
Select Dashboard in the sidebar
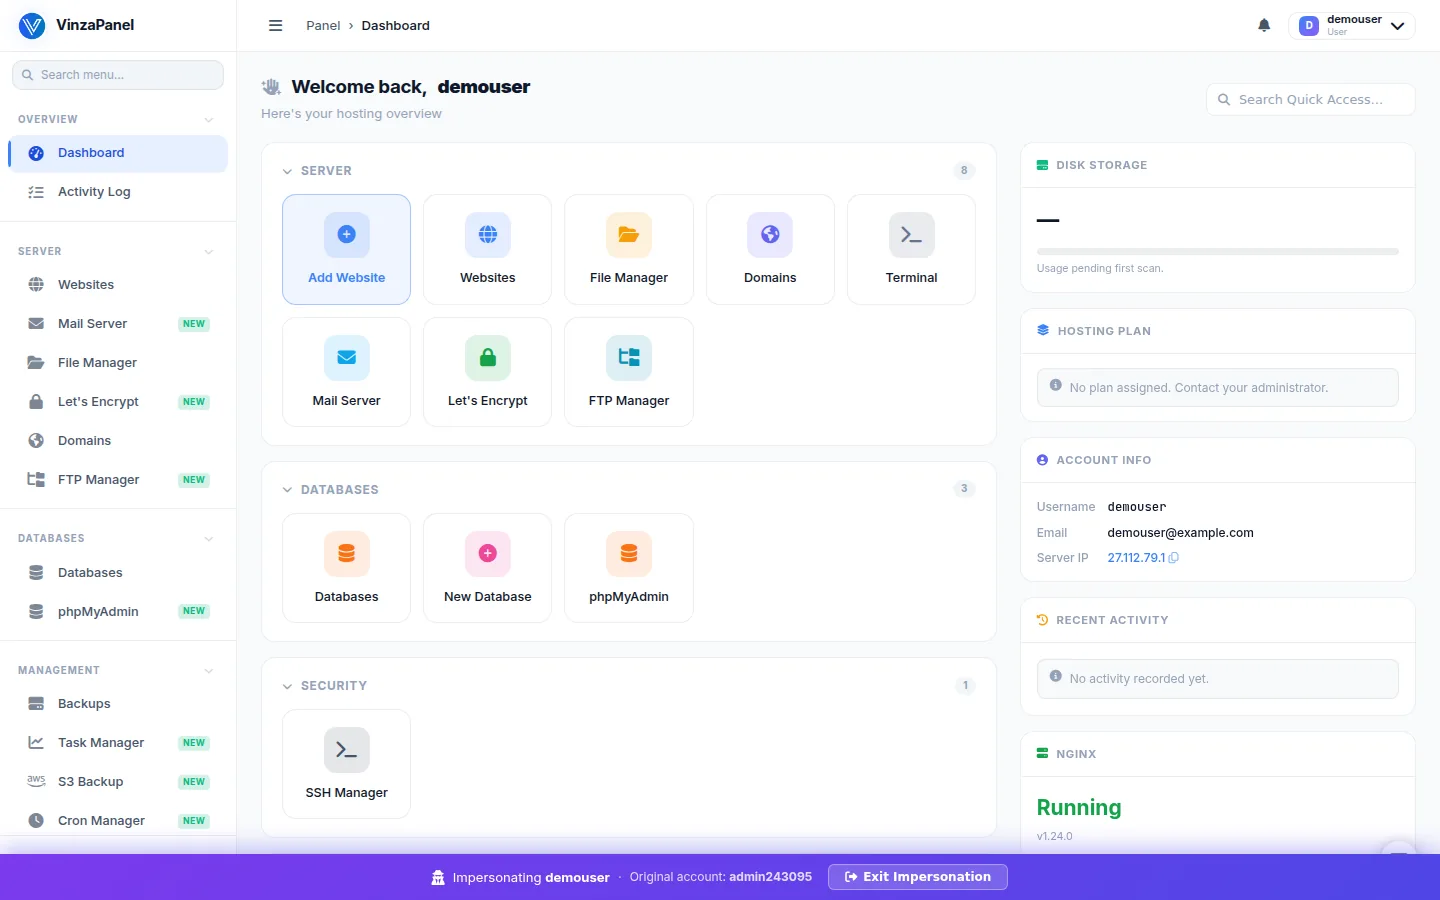point(118,153)
